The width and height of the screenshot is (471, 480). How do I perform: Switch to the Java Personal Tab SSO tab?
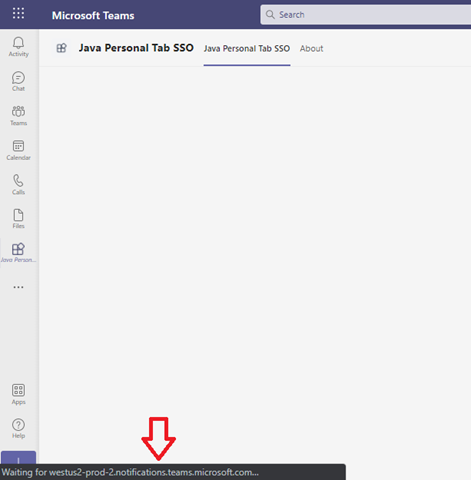247,49
